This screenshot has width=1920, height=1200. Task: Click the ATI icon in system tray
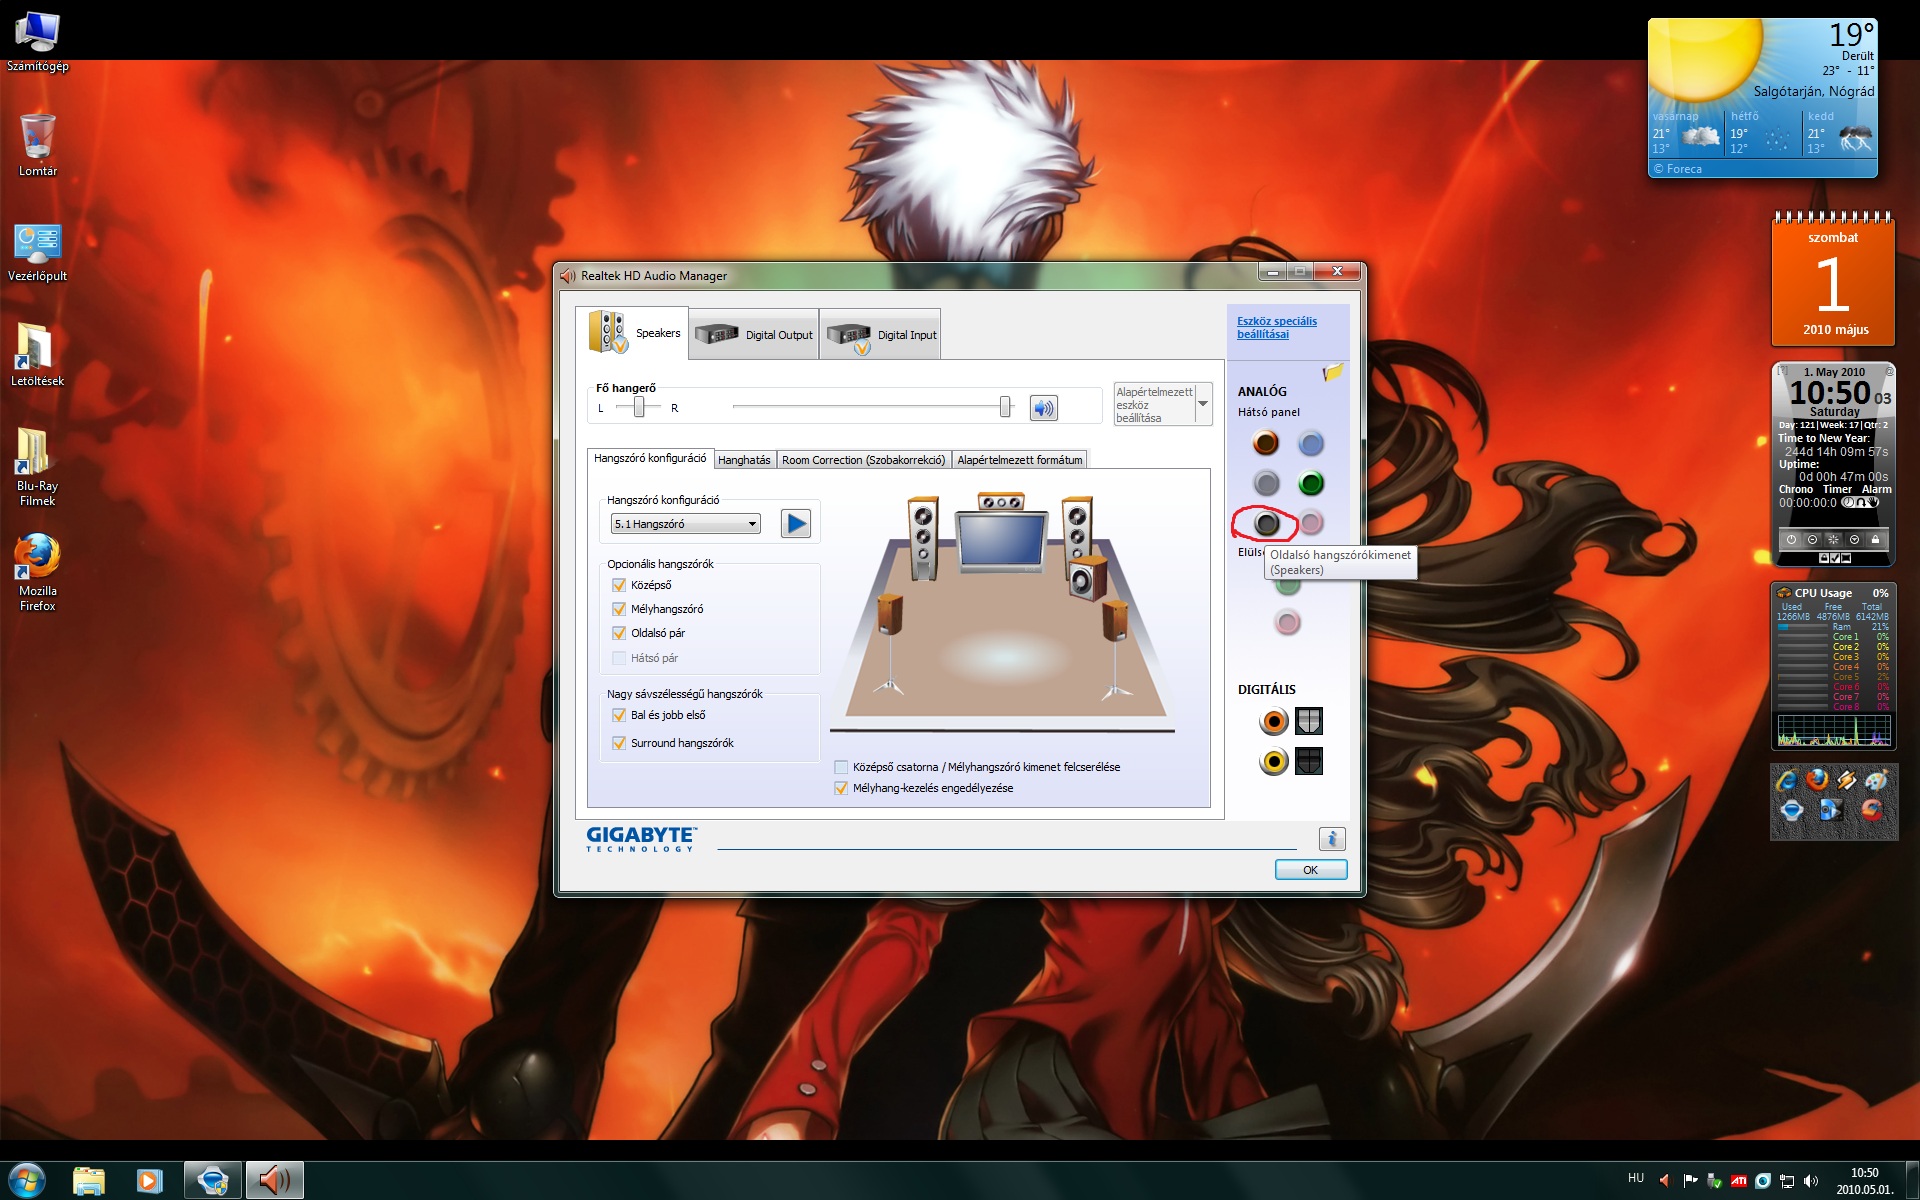coord(1739,1181)
